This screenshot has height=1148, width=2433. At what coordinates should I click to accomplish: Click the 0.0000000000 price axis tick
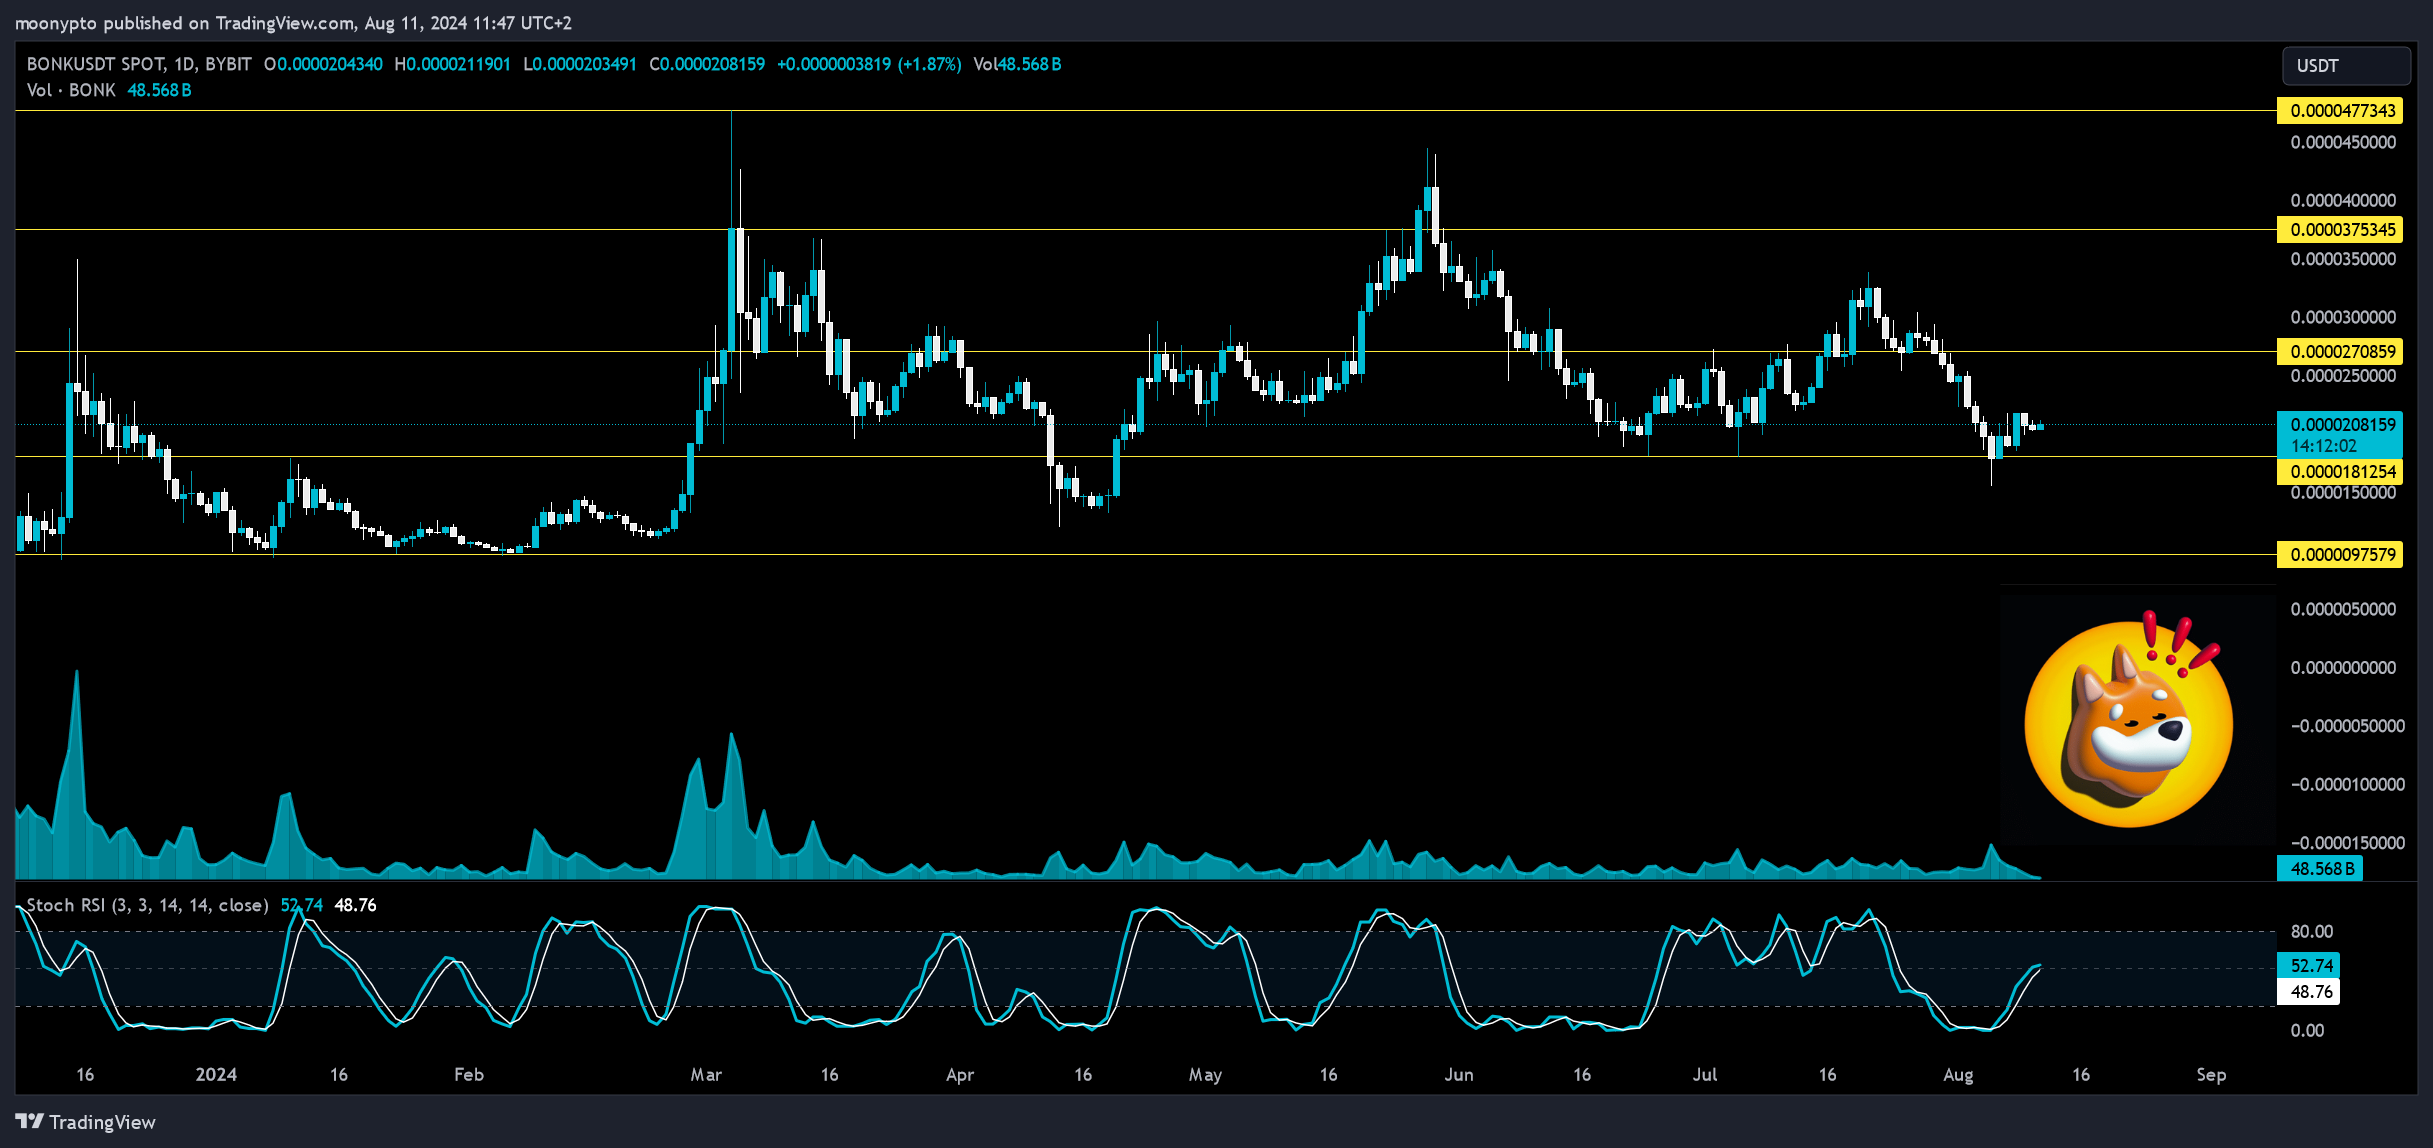click(x=2343, y=668)
